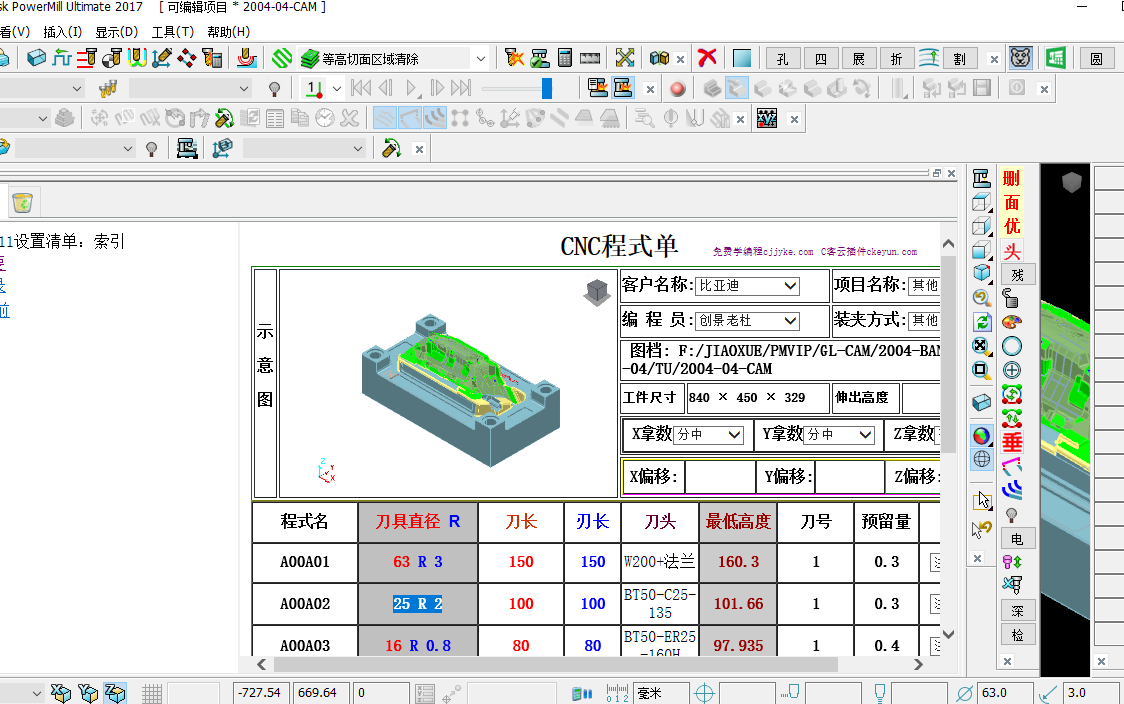Toggle the grid icon in status bar

coord(152,693)
